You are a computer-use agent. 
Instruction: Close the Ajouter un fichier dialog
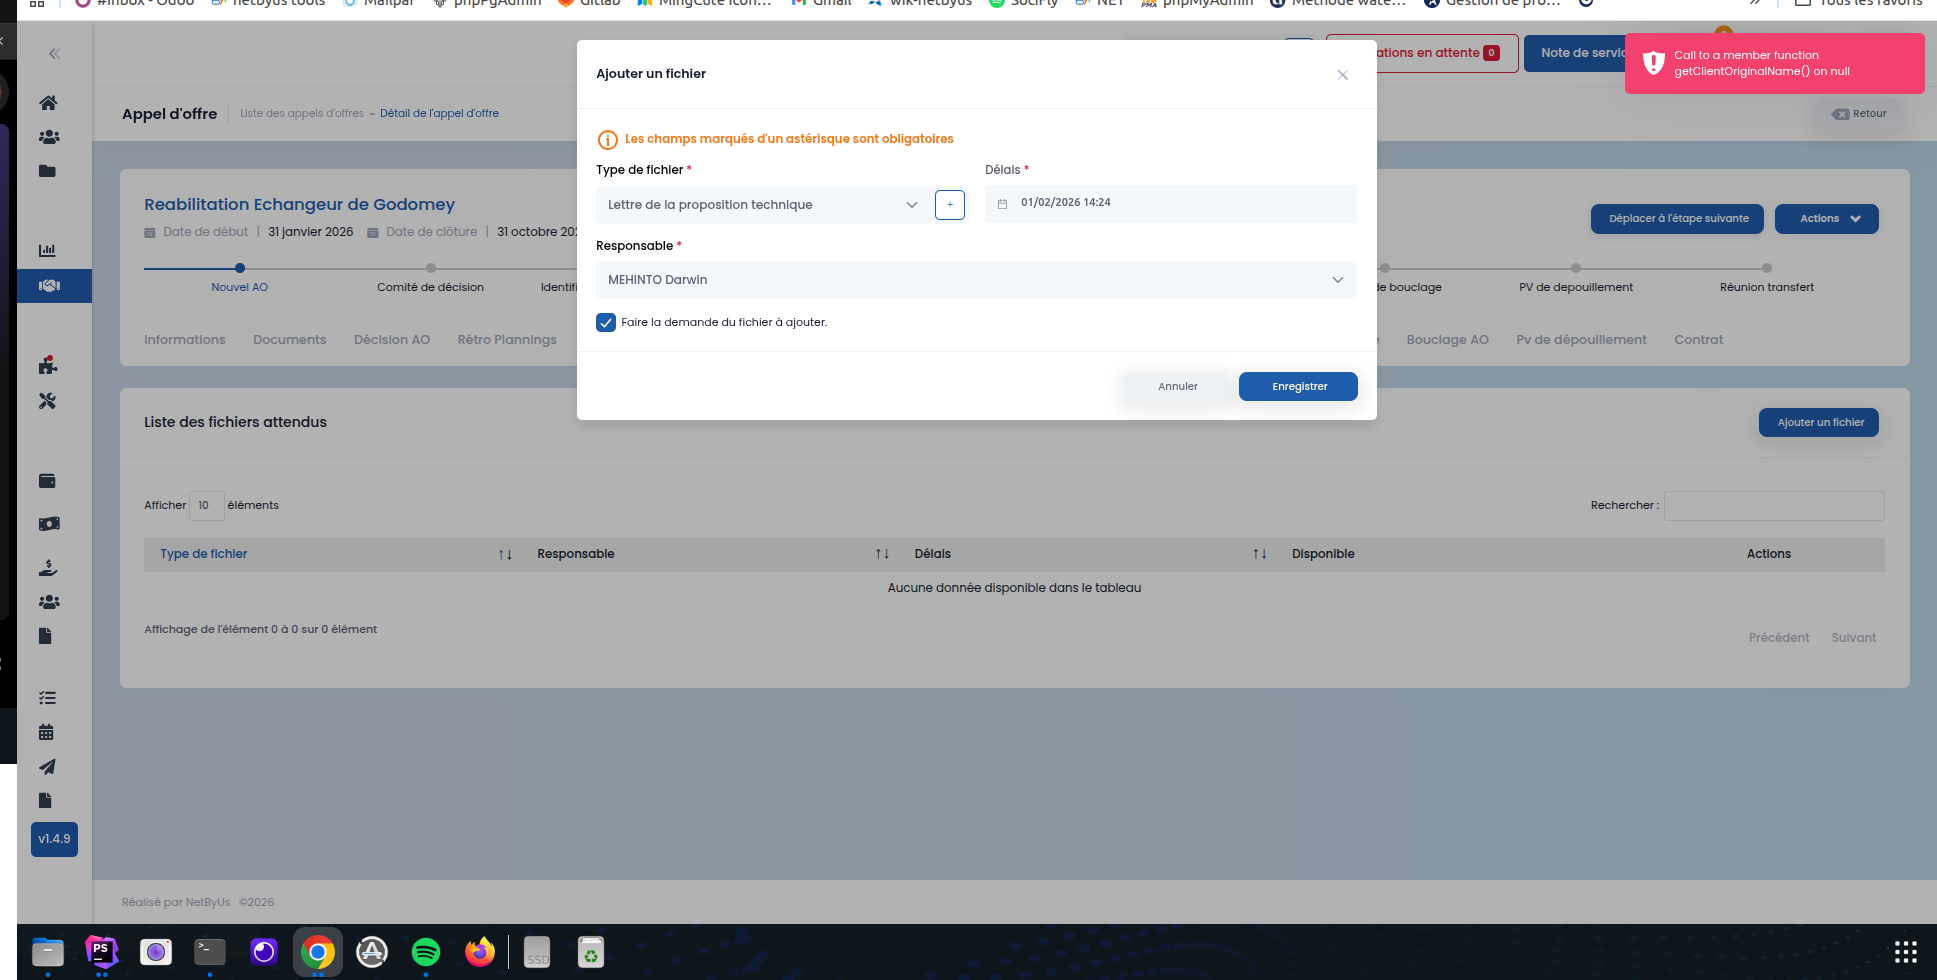[x=1342, y=75]
